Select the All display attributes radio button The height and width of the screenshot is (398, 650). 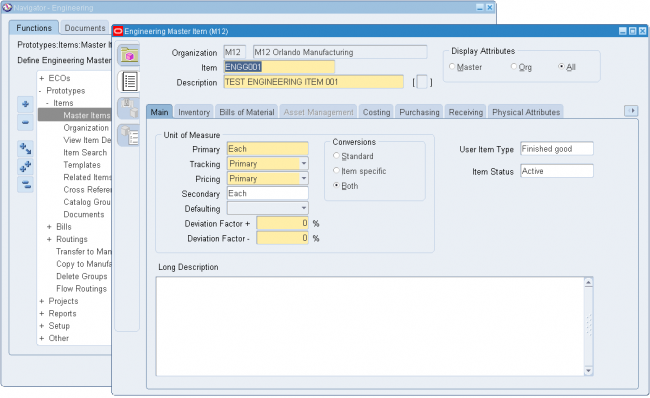pos(561,67)
